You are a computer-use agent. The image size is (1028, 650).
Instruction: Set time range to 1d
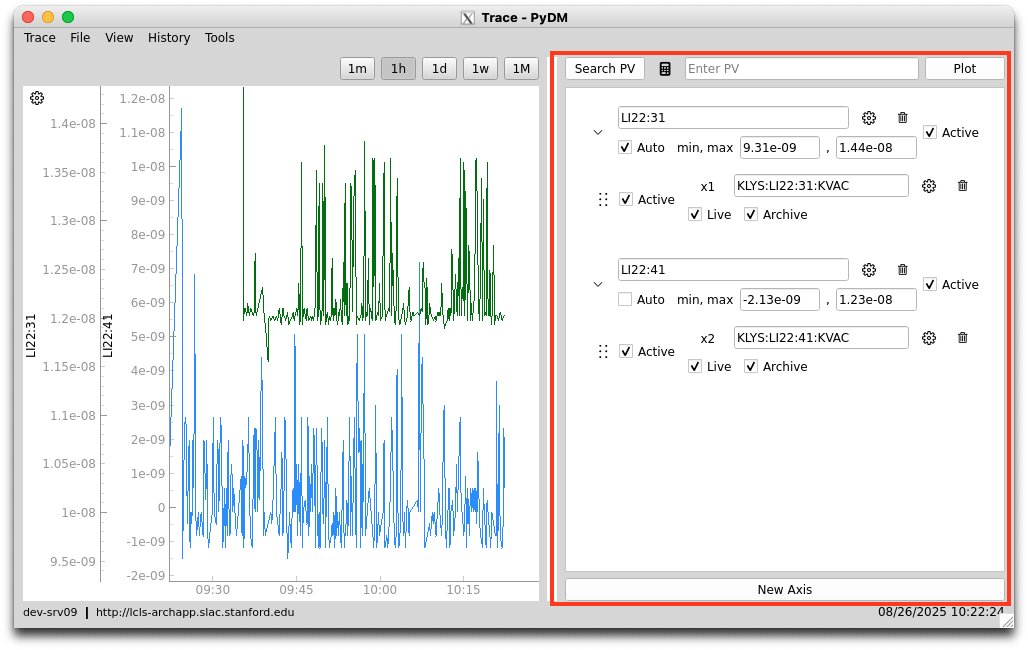click(x=439, y=69)
